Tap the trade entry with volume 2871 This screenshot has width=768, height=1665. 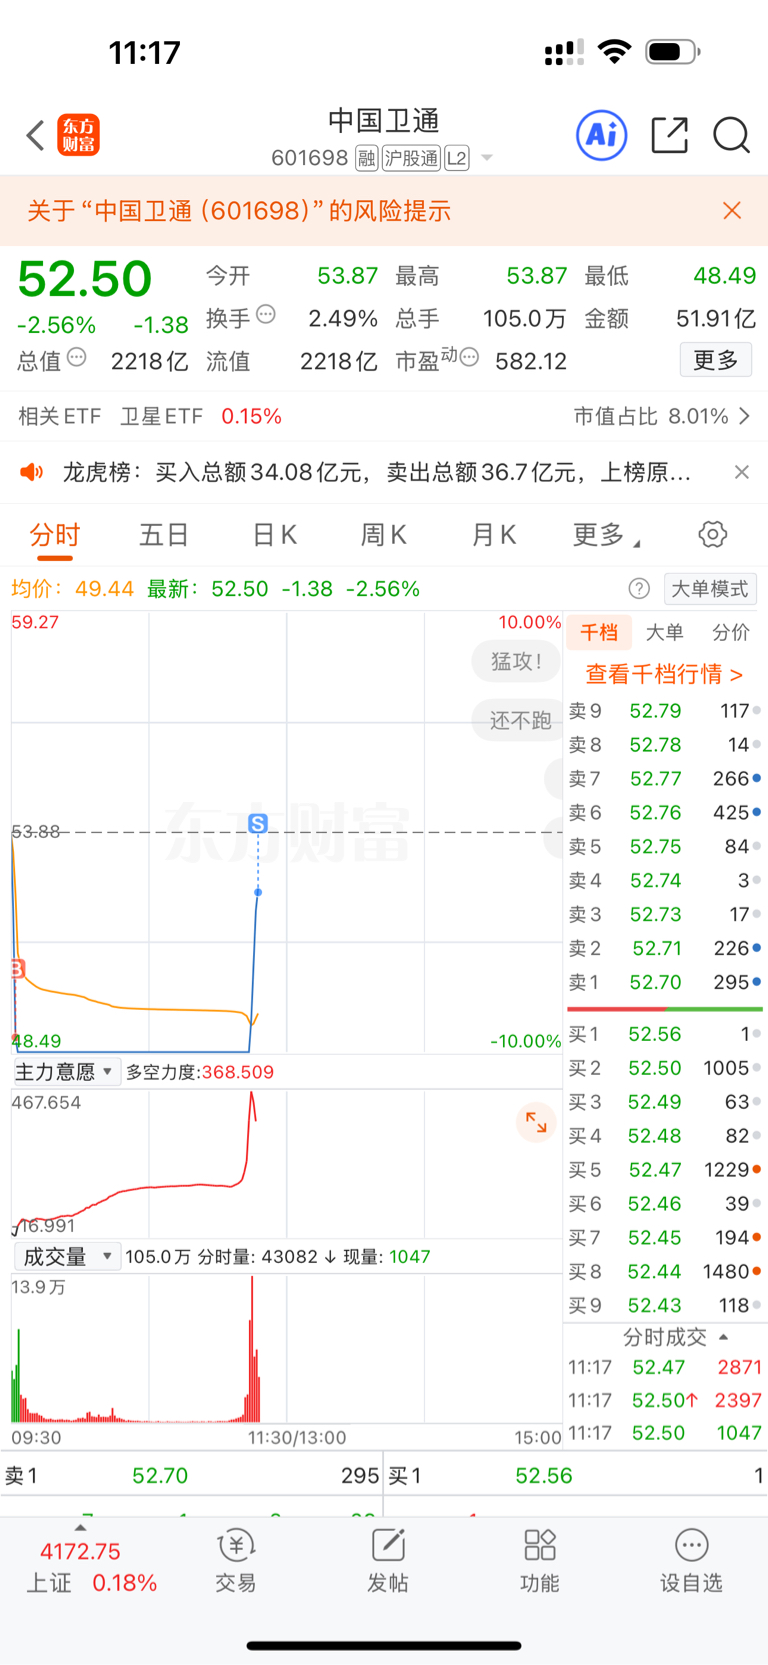[665, 1367]
